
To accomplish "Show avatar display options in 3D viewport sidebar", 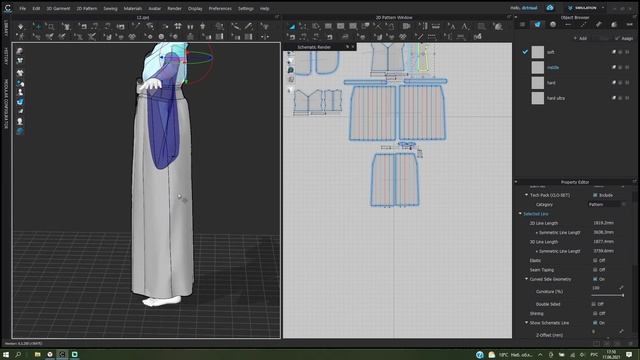I will pyautogui.click(x=20, y=93).
